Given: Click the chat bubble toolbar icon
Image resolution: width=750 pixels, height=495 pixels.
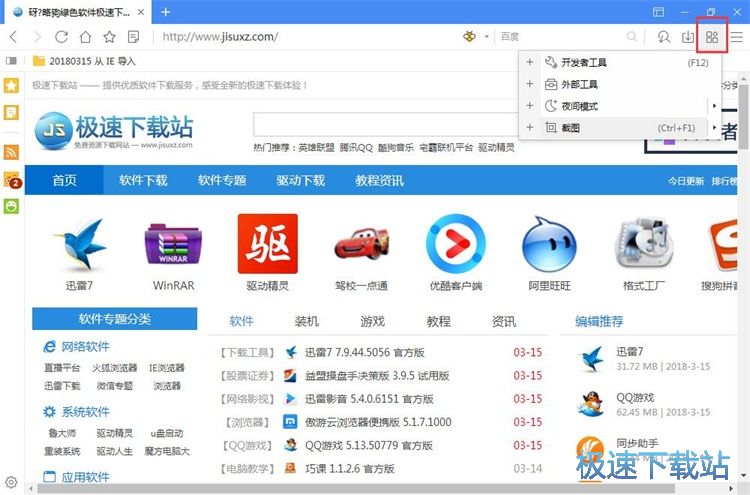Looking at the screenshot, I should 663,37.
